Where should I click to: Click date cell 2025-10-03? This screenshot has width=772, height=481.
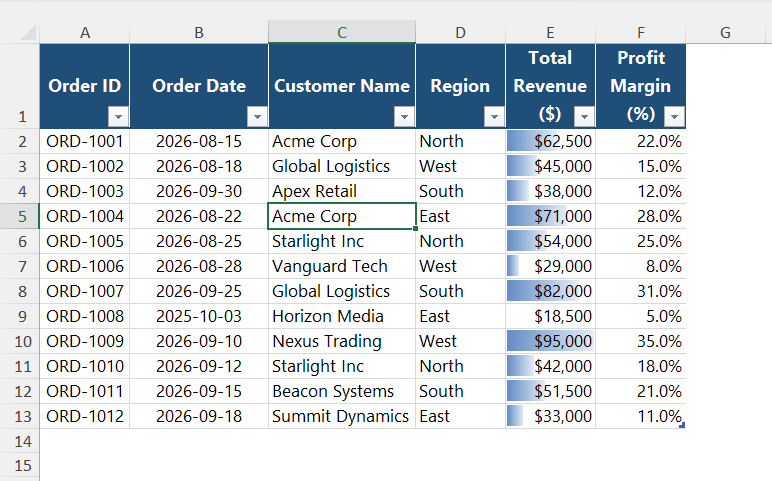pos(199,316)
